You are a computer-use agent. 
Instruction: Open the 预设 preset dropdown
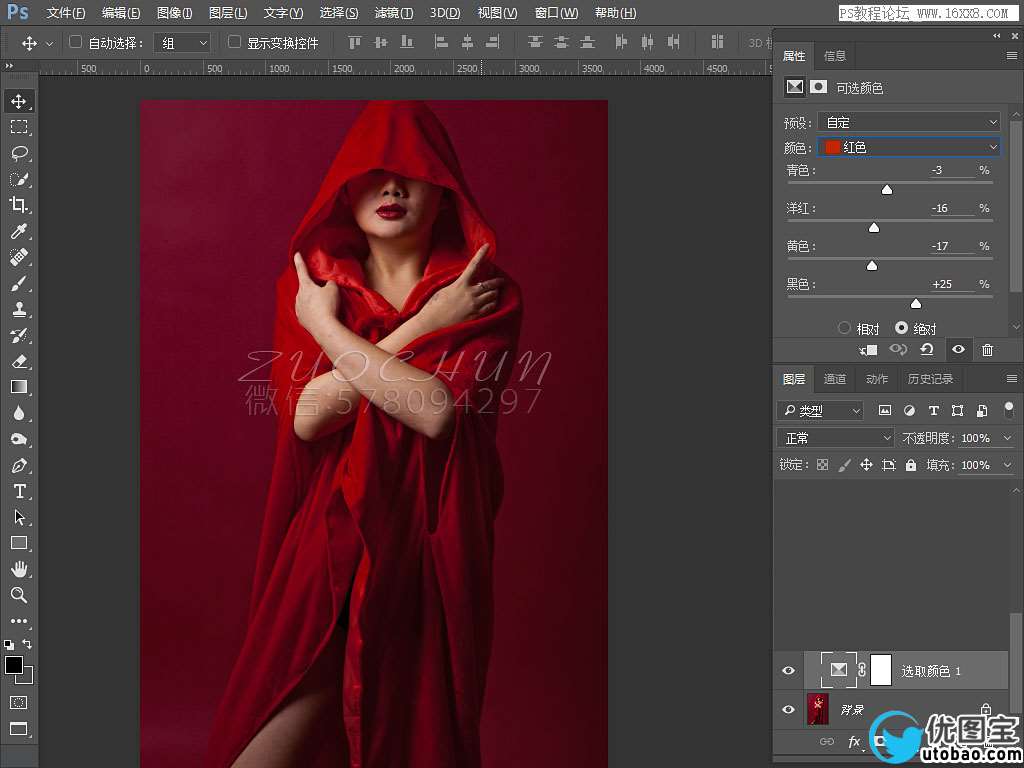(909, 122)
